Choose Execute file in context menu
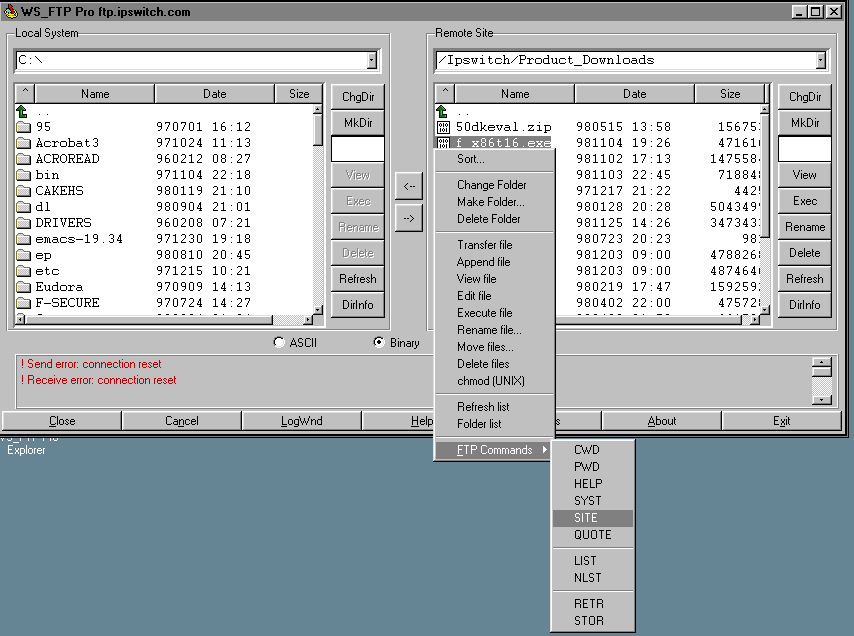854x636 pixels. tap(495, 313)
